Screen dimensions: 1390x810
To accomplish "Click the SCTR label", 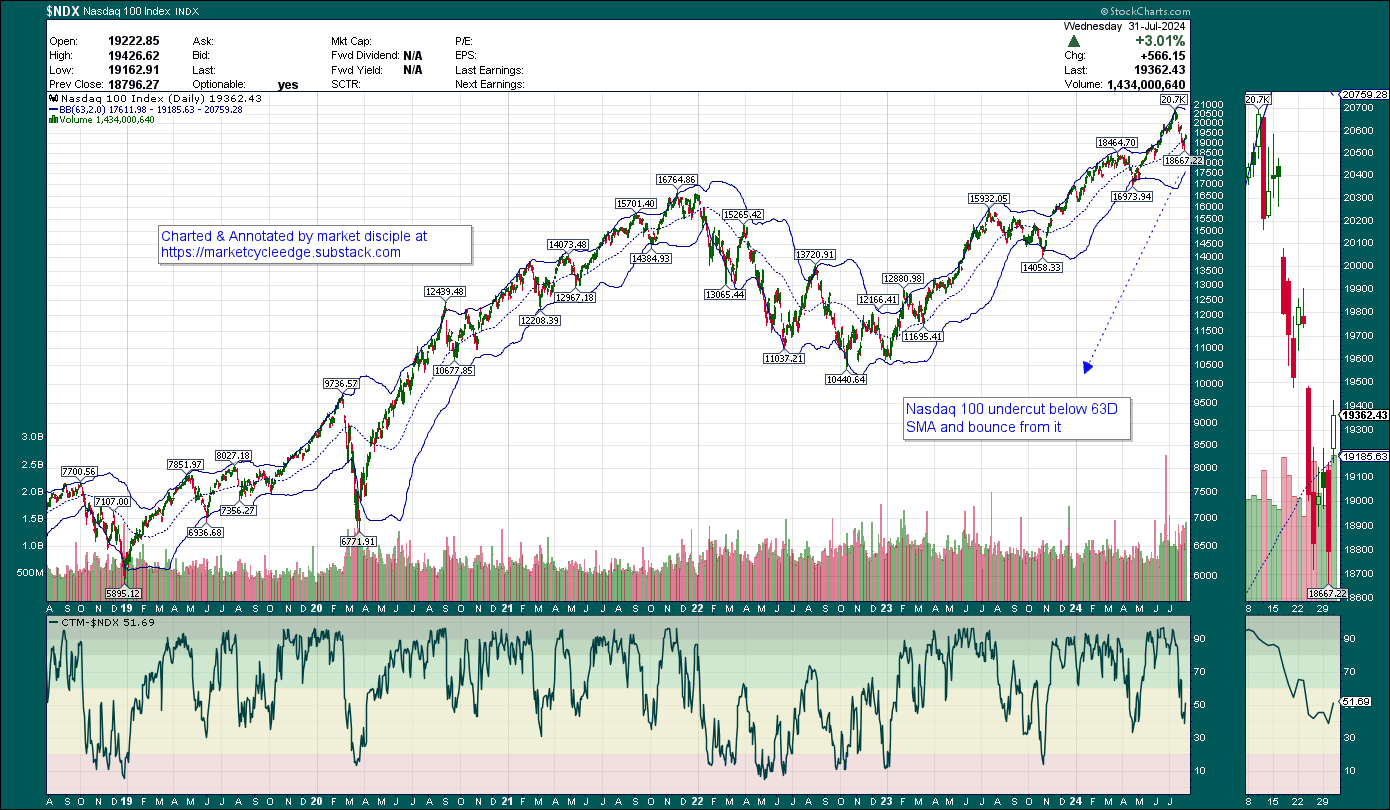I will click(347, 85).
